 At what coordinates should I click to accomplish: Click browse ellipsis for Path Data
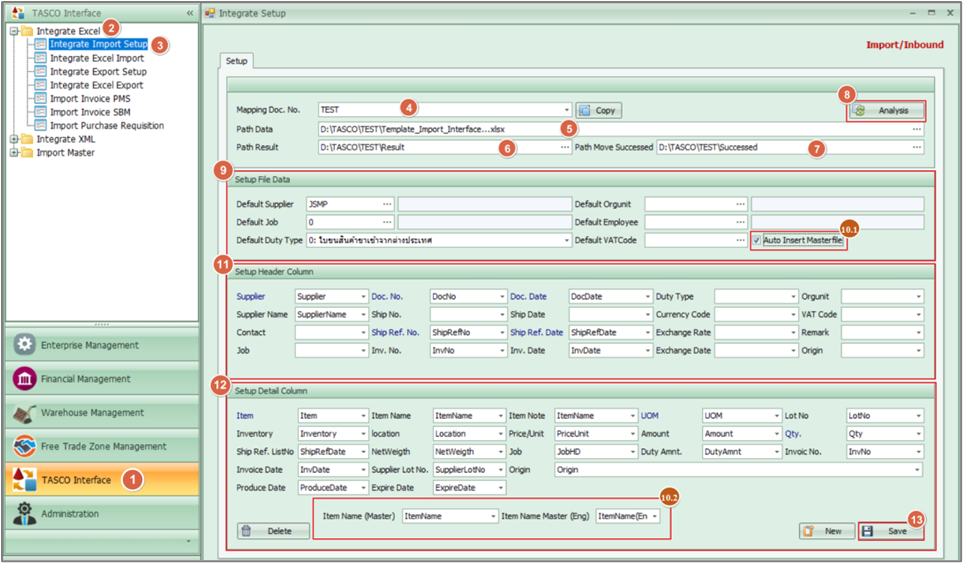point(916,129)
